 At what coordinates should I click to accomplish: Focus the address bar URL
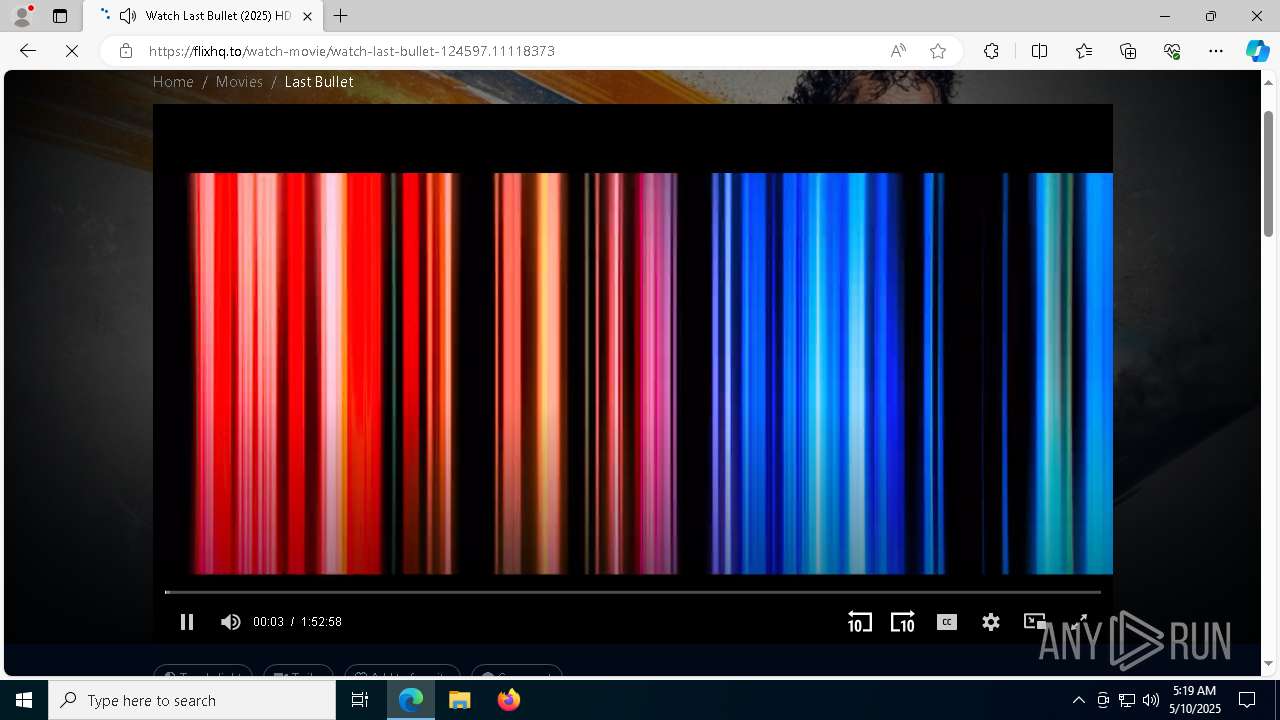(x=352, y=51)
